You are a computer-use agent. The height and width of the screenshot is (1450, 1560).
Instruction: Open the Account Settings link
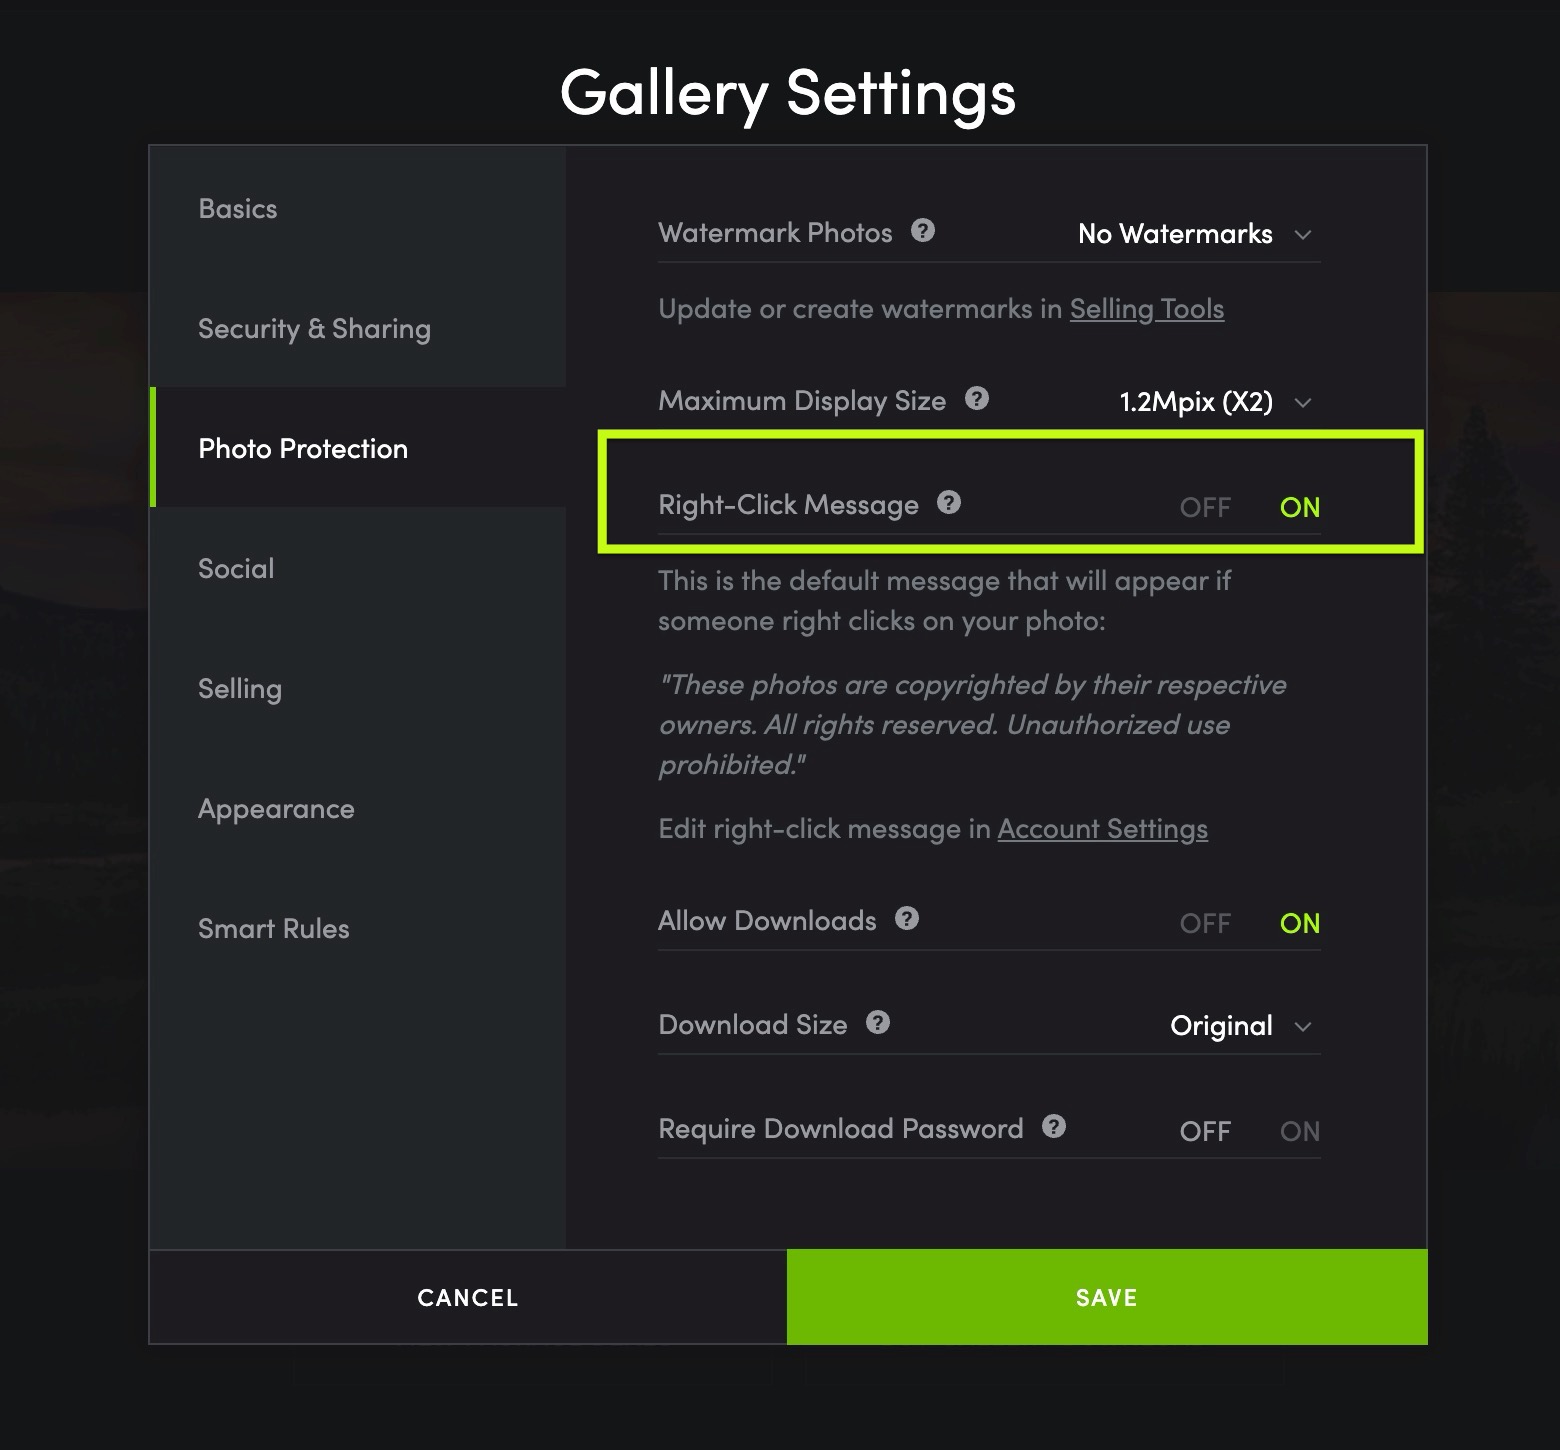(1102, 829)
